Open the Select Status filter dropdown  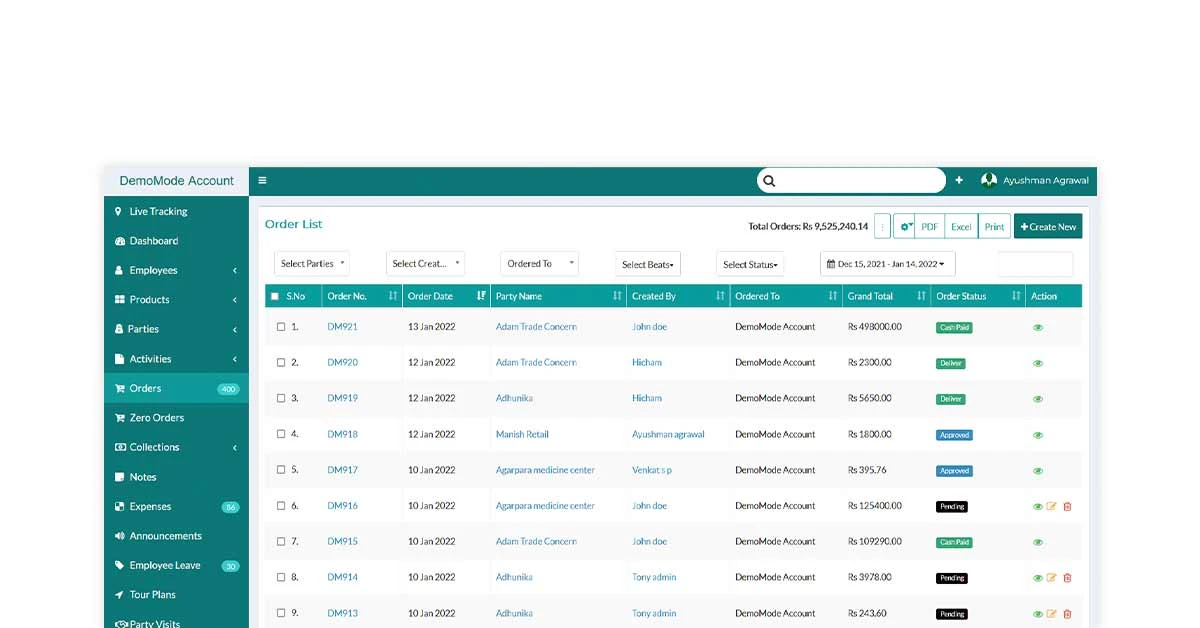click(x=750, y=263)
